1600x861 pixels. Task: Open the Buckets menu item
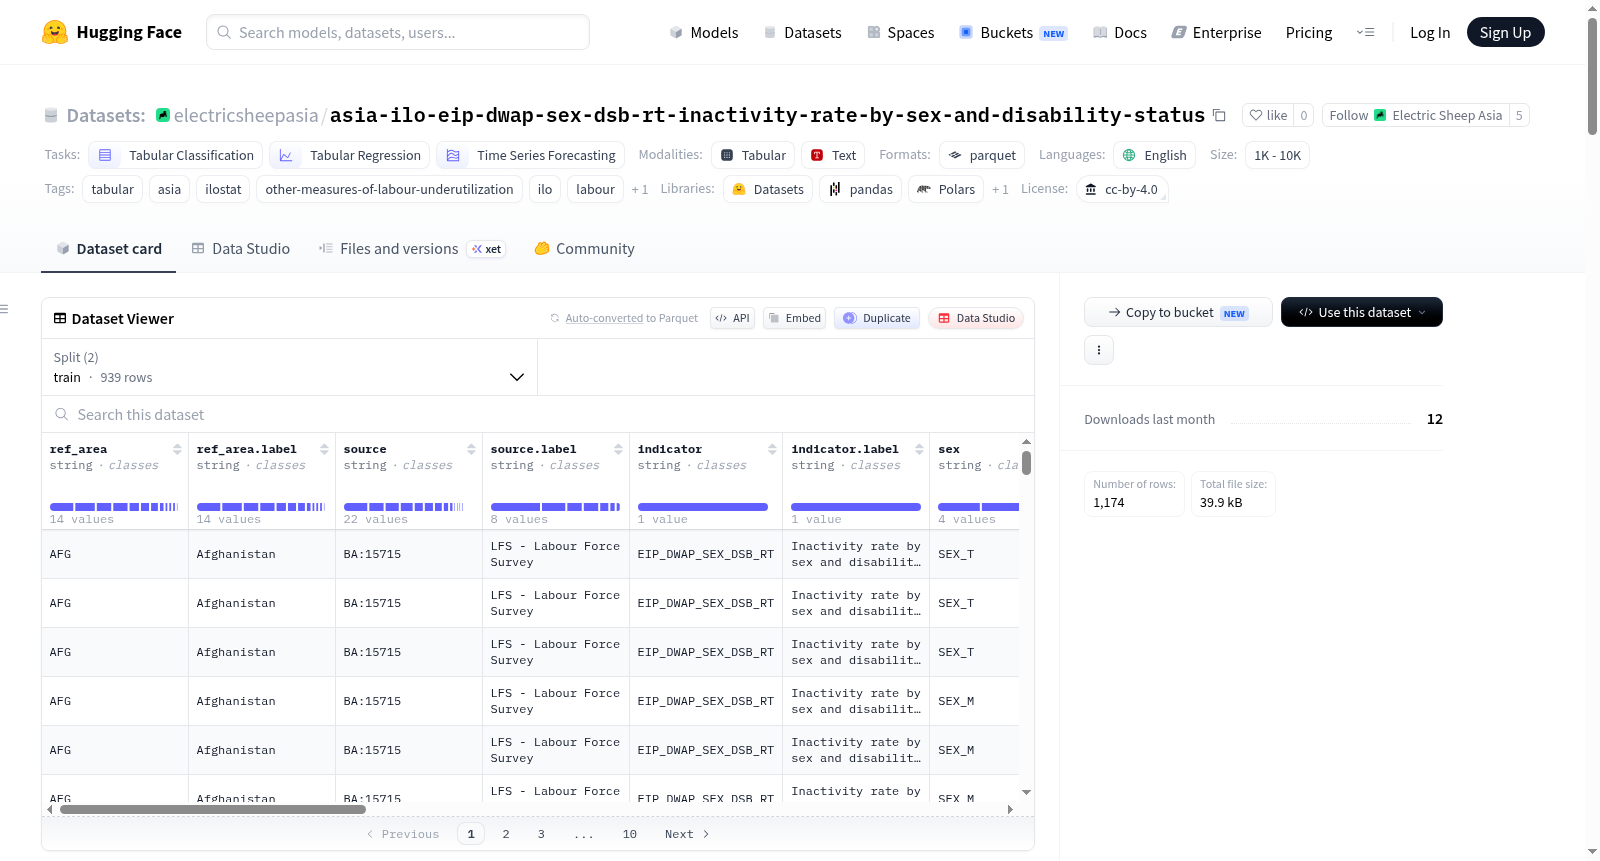1013,32
